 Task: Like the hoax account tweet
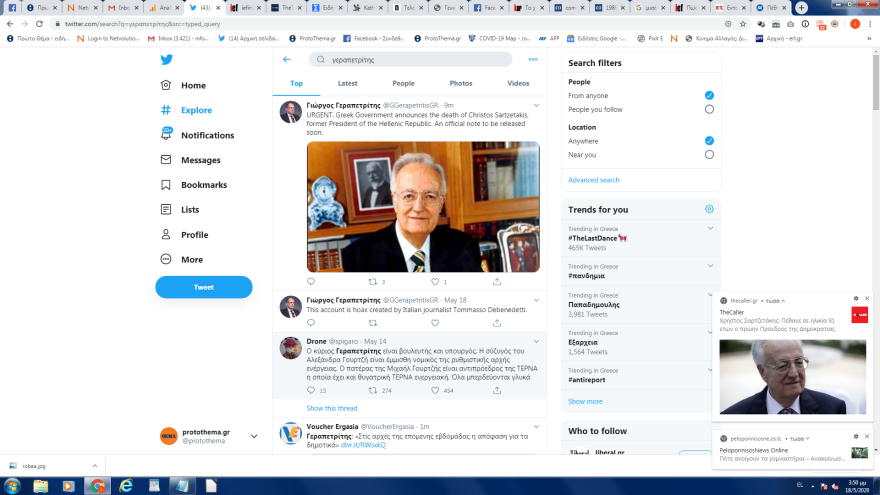coord(435,323)
